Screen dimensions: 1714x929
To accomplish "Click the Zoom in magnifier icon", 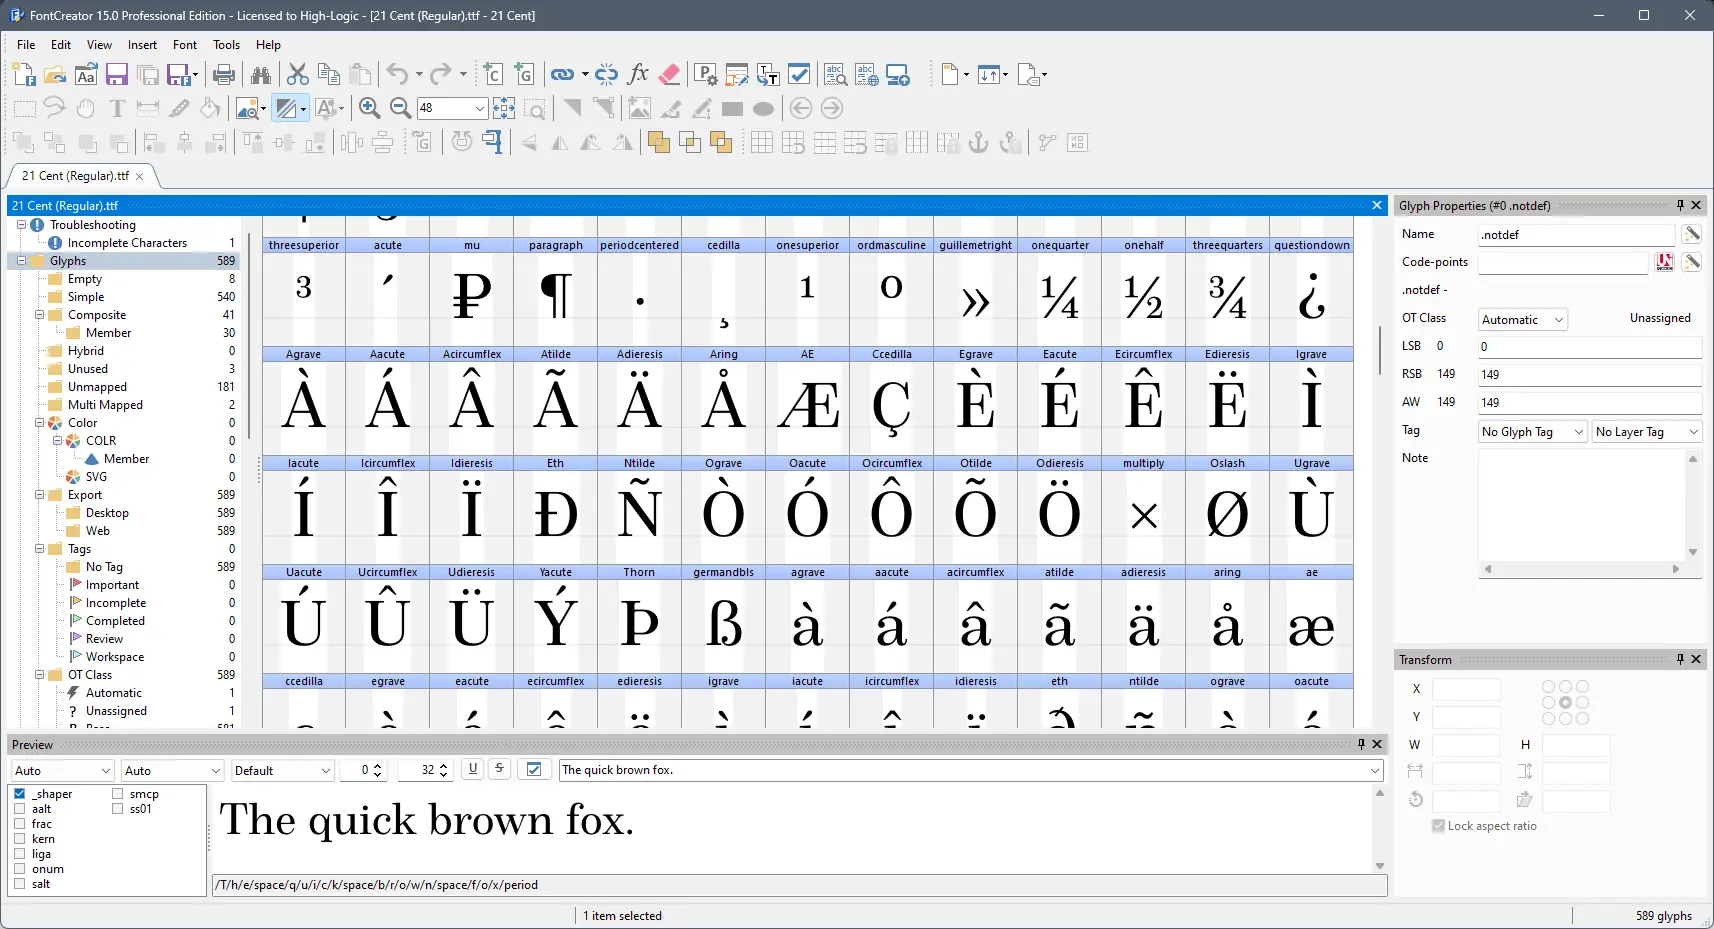I will pyautogui.click(x=369, y=109).
